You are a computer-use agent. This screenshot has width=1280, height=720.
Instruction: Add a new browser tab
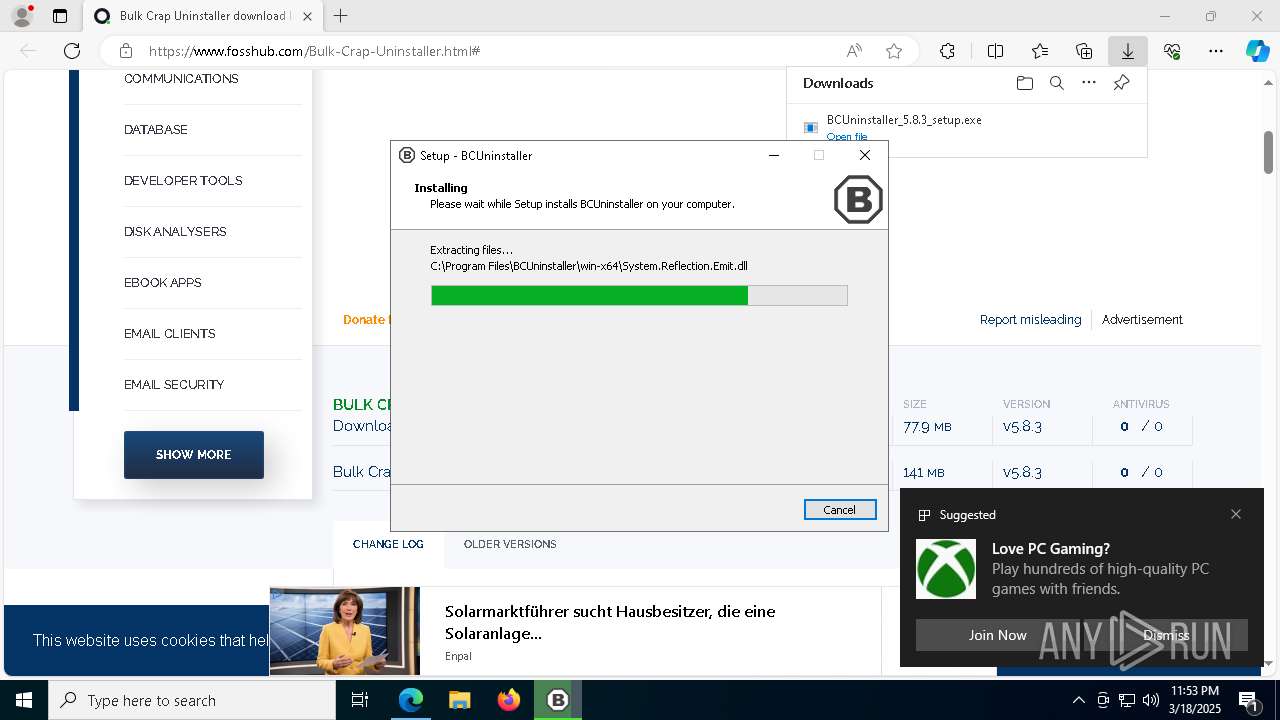point(341,16)
